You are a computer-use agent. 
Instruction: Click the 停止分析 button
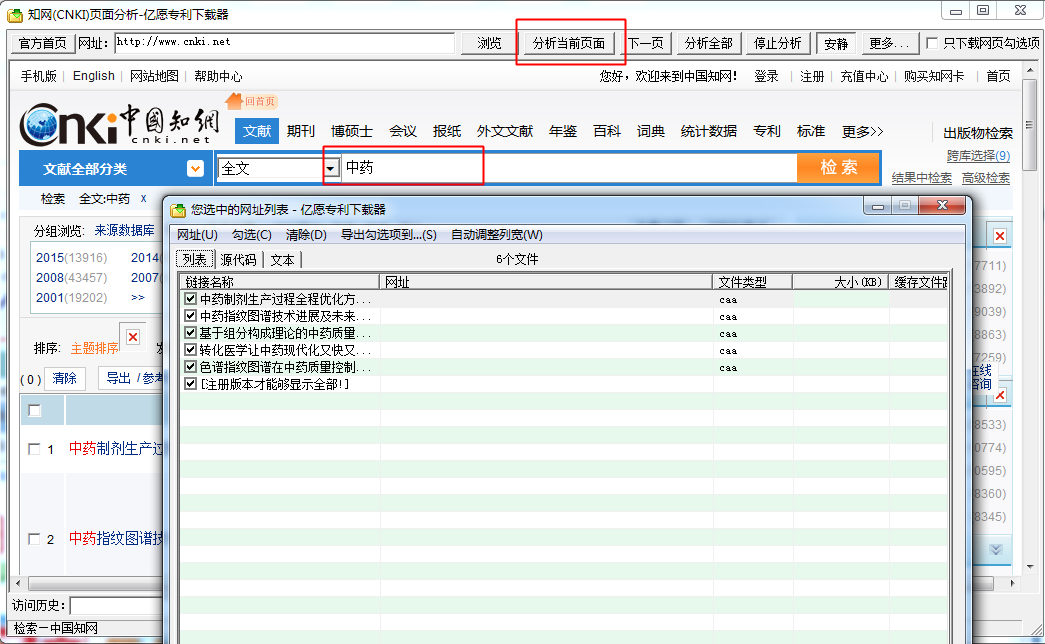tap(777, 43)
